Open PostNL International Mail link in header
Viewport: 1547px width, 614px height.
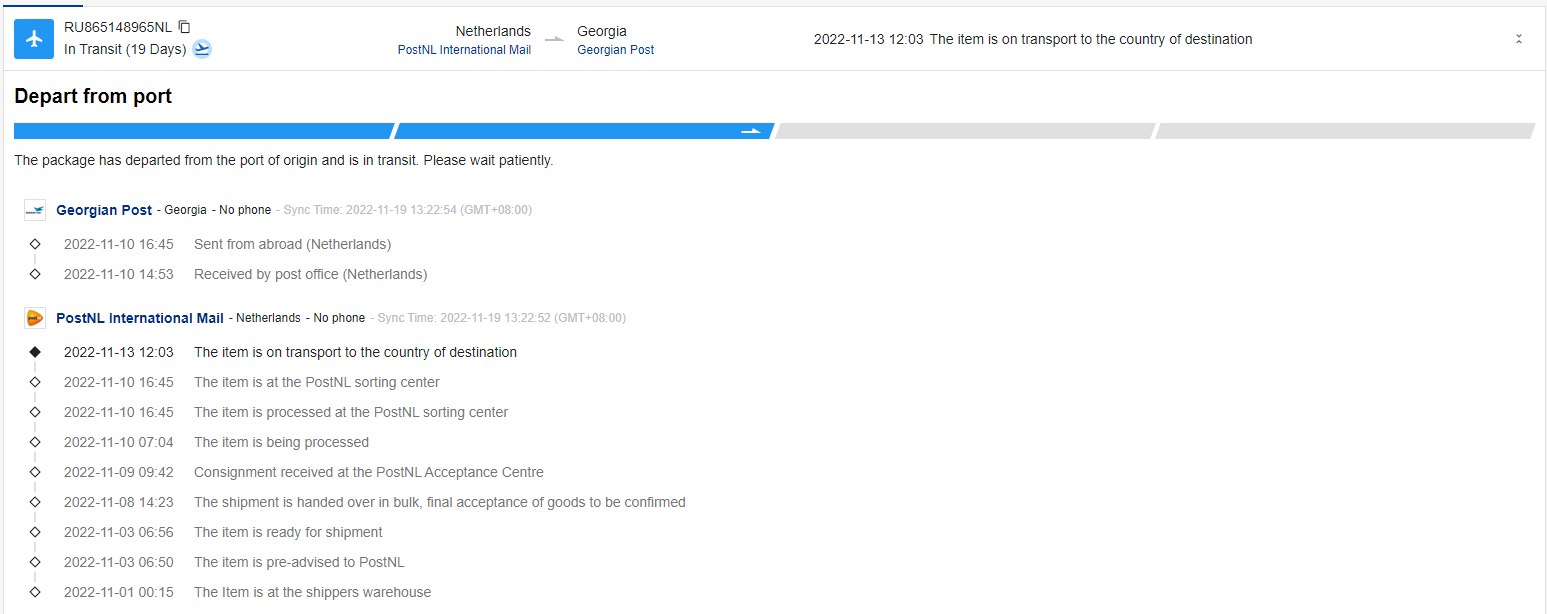tap(464, 50)
